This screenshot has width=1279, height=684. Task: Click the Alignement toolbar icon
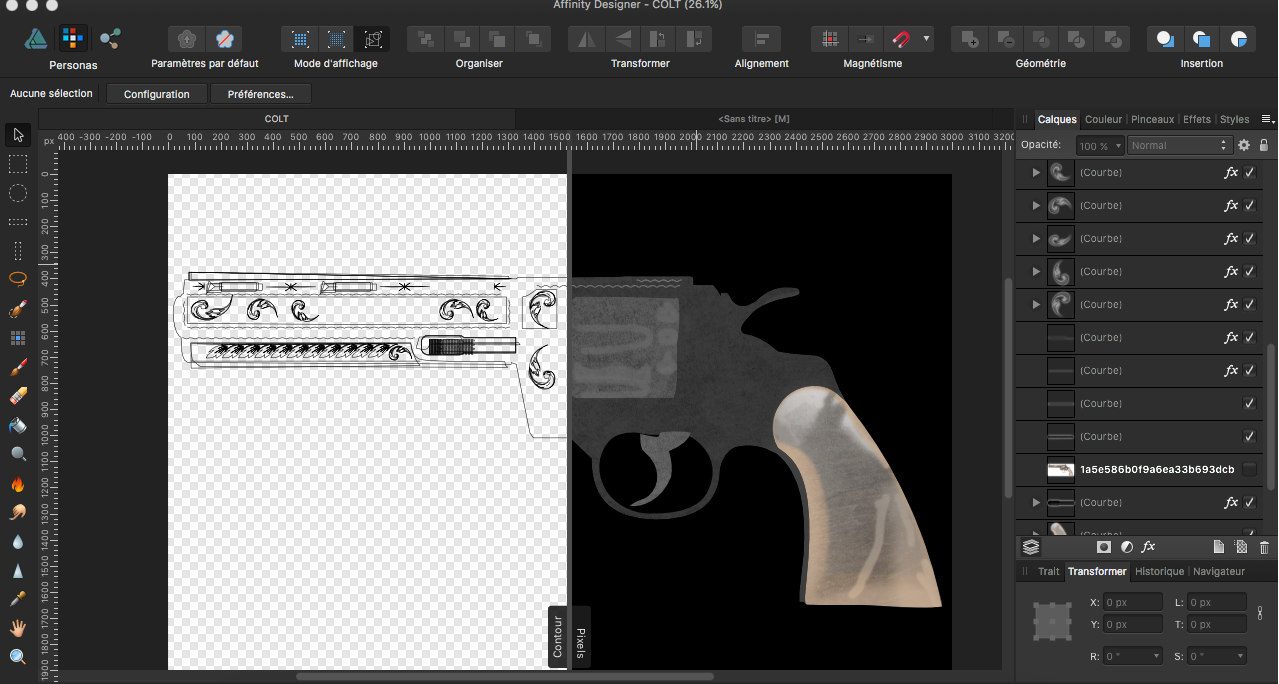pos(762,39)
